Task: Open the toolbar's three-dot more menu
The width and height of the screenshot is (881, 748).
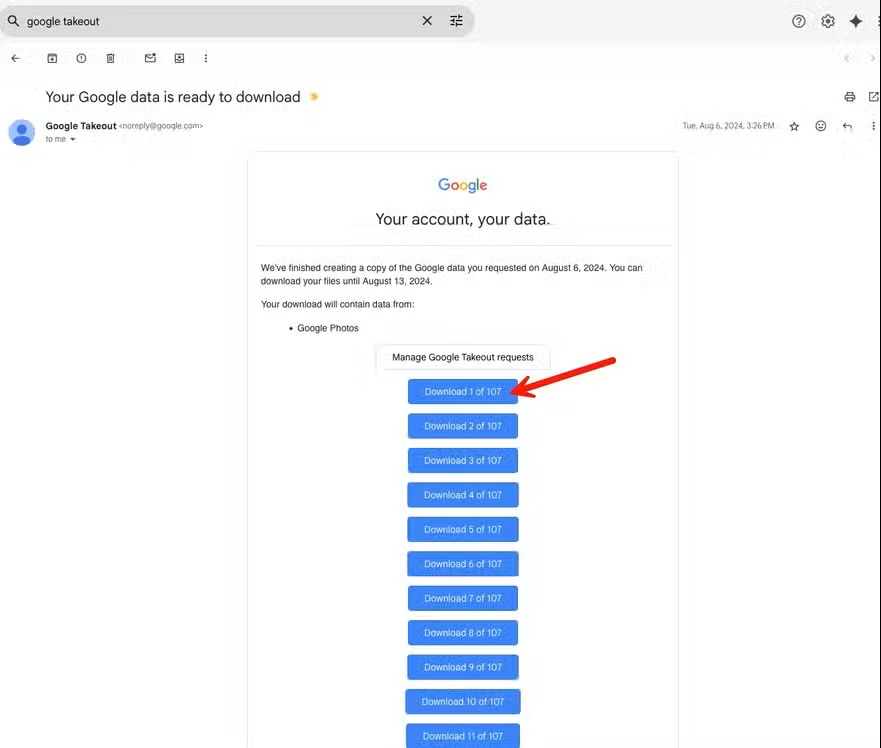Action: [206, 58]
